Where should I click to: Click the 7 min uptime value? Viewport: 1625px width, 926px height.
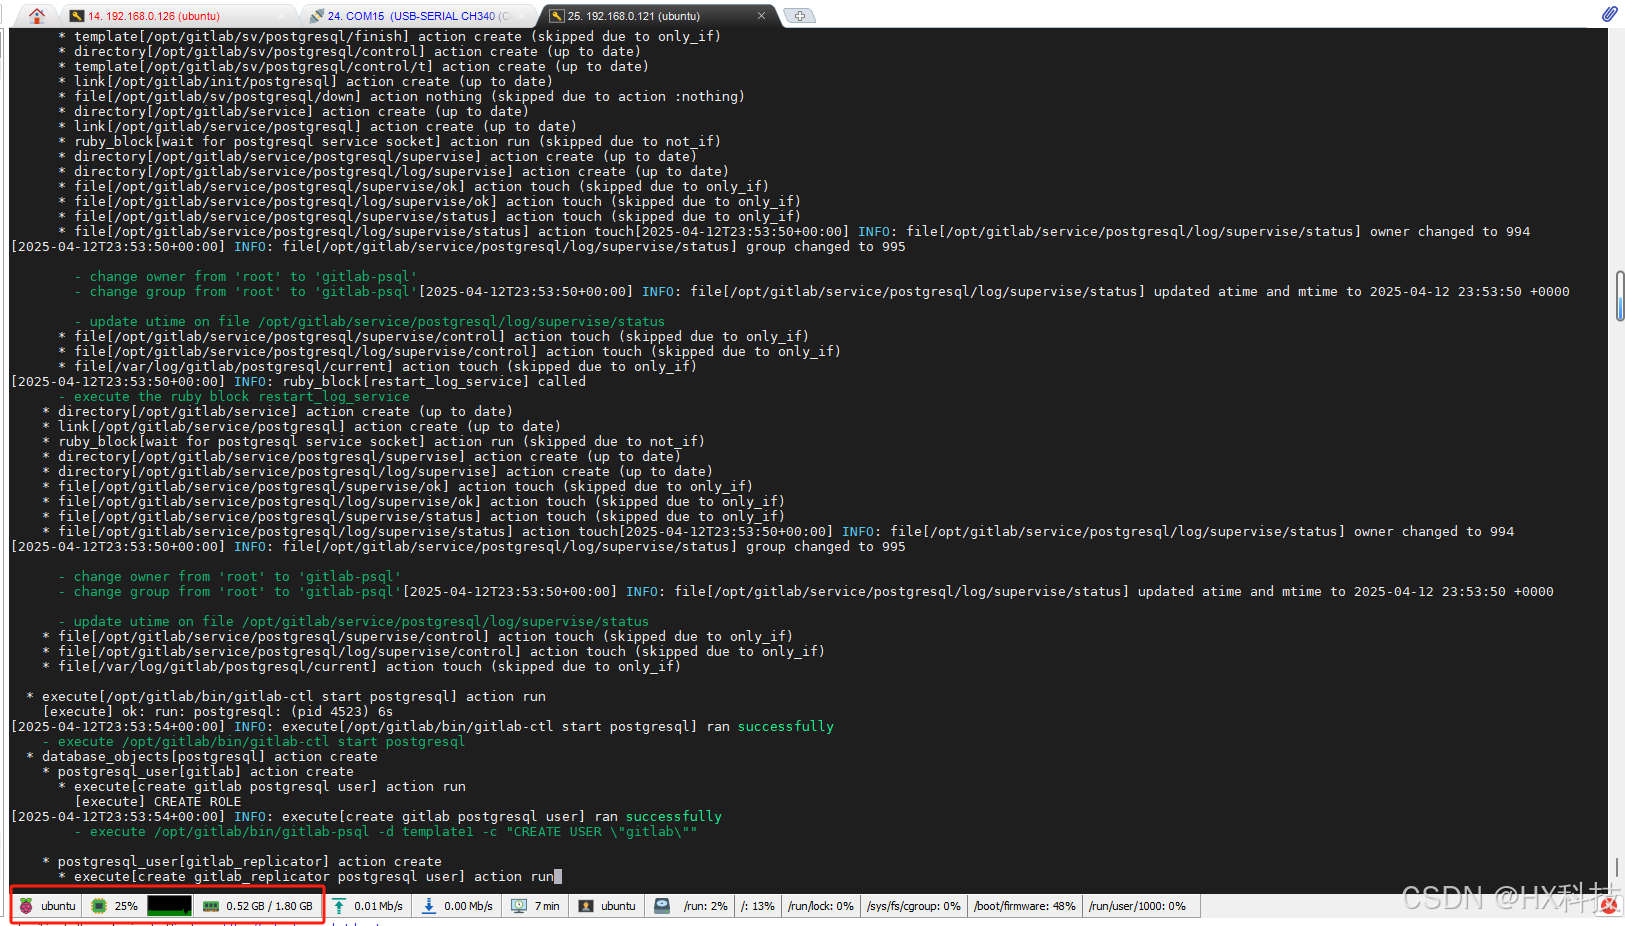tap(547, 906)
